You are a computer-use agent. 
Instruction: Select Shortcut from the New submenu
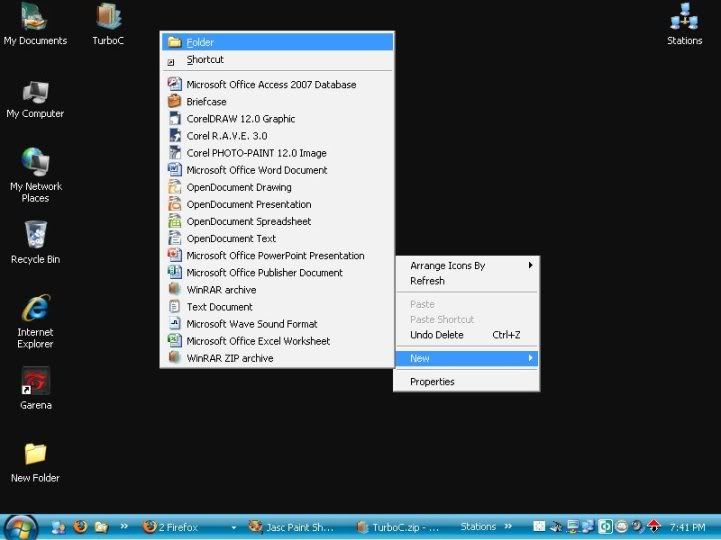click(277, 60)
